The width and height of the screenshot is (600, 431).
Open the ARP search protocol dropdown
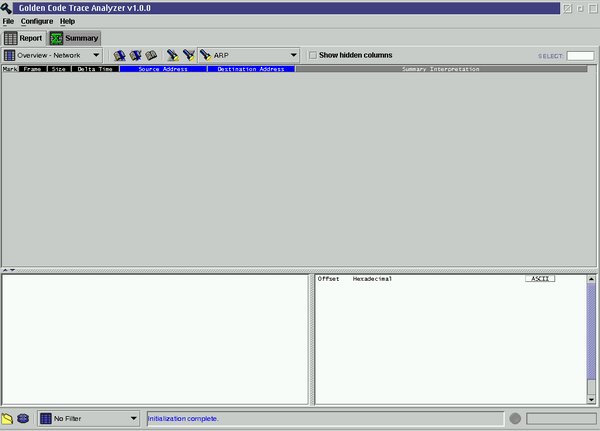tap(249, 56)
